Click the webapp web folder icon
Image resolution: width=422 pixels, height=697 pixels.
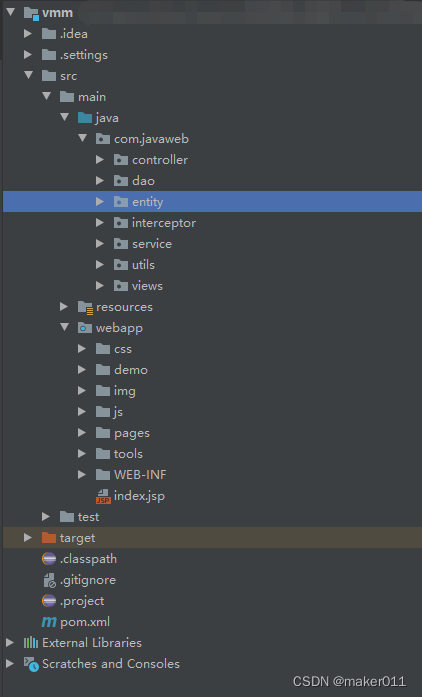(84, 328)
